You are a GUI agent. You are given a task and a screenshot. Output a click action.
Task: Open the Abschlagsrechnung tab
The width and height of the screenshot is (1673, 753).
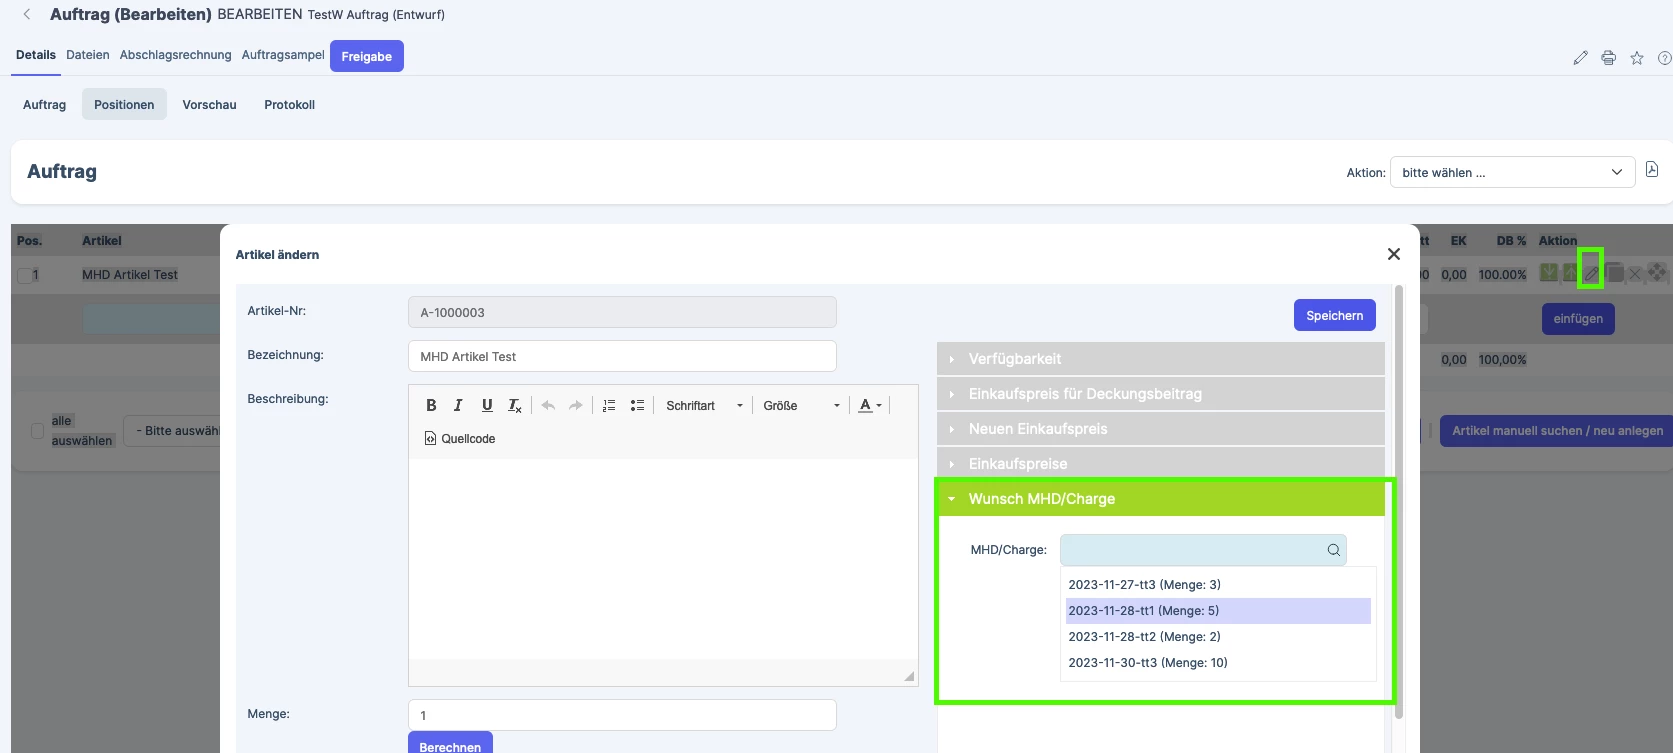(175, 55)
